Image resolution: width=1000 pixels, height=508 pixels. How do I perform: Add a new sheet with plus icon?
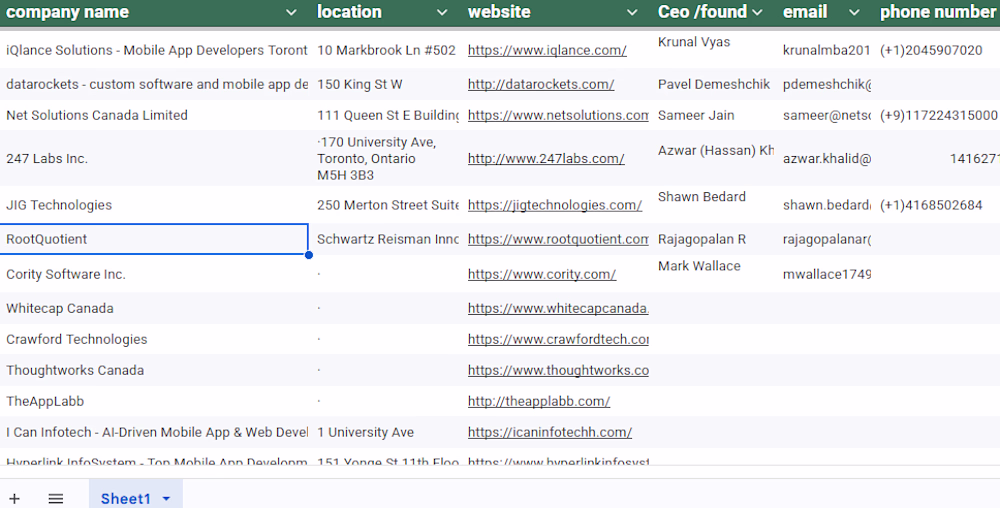[14, 498]
